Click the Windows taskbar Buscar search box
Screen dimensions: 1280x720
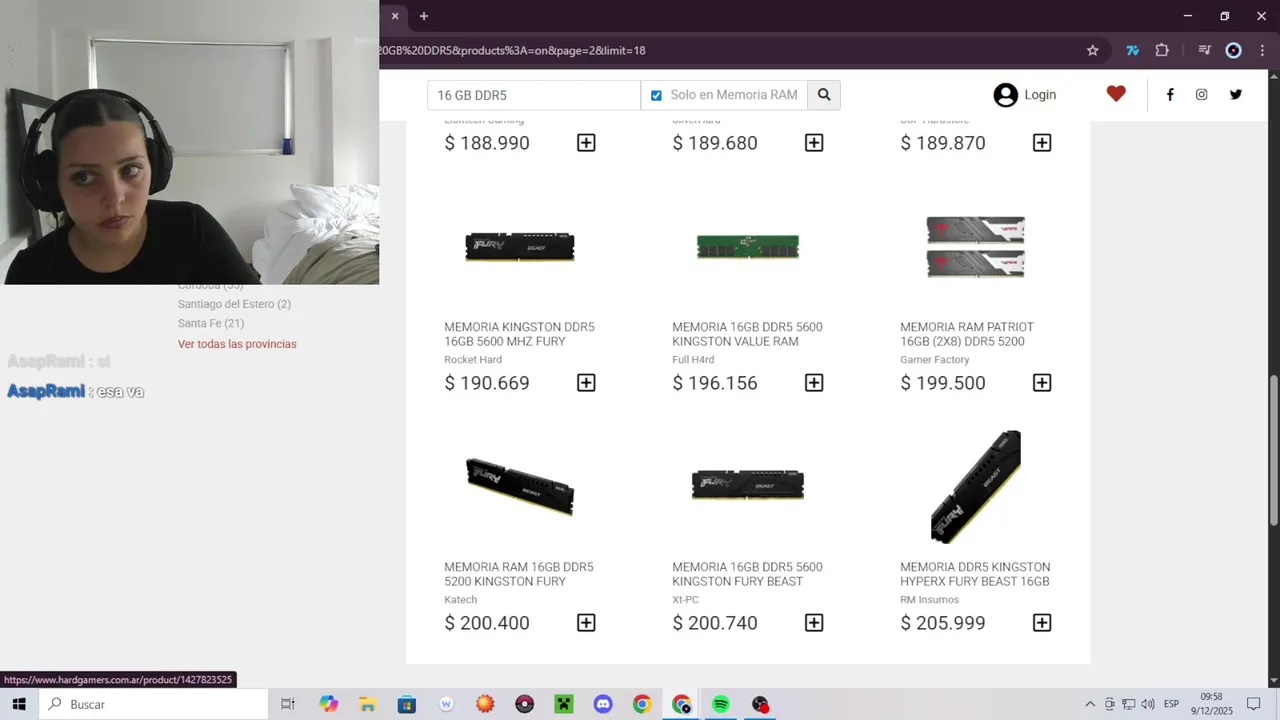154,704
